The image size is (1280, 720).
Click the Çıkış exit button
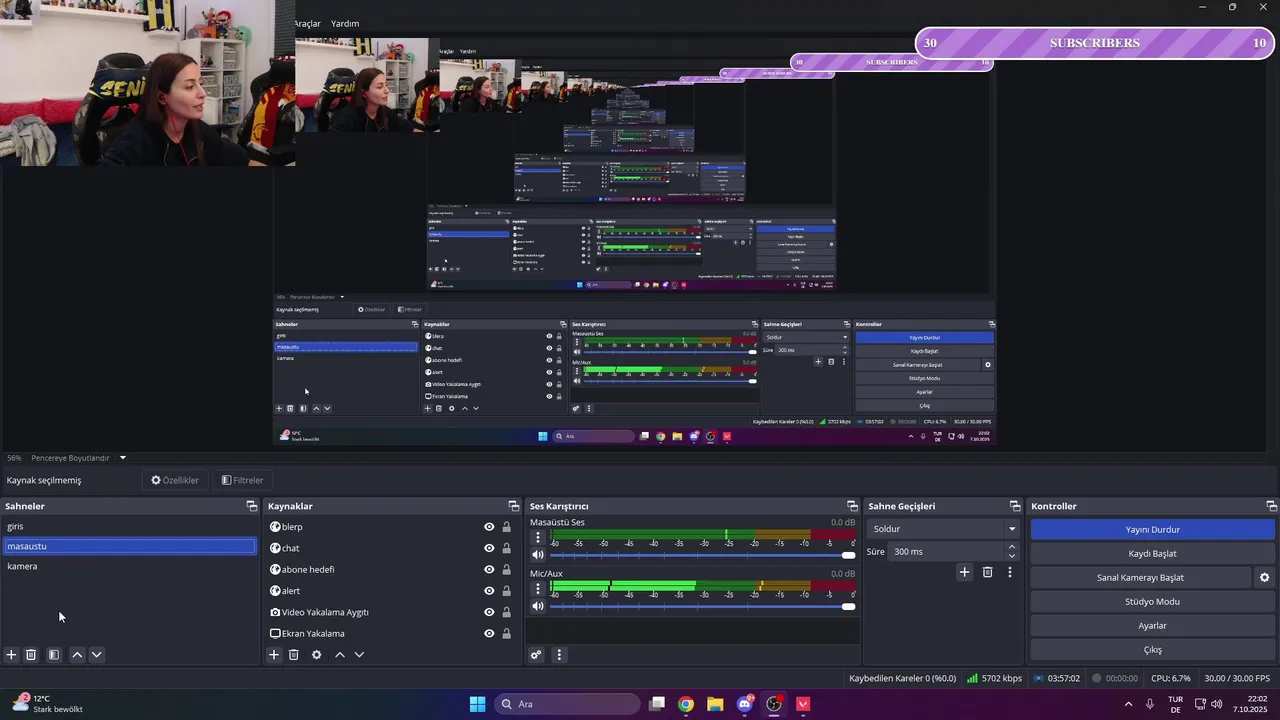tap(1152, 650)
